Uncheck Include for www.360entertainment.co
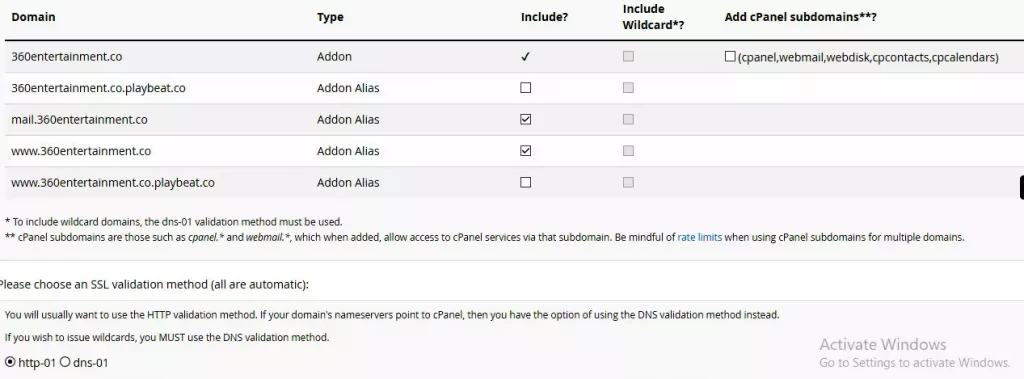 (526, 151)
